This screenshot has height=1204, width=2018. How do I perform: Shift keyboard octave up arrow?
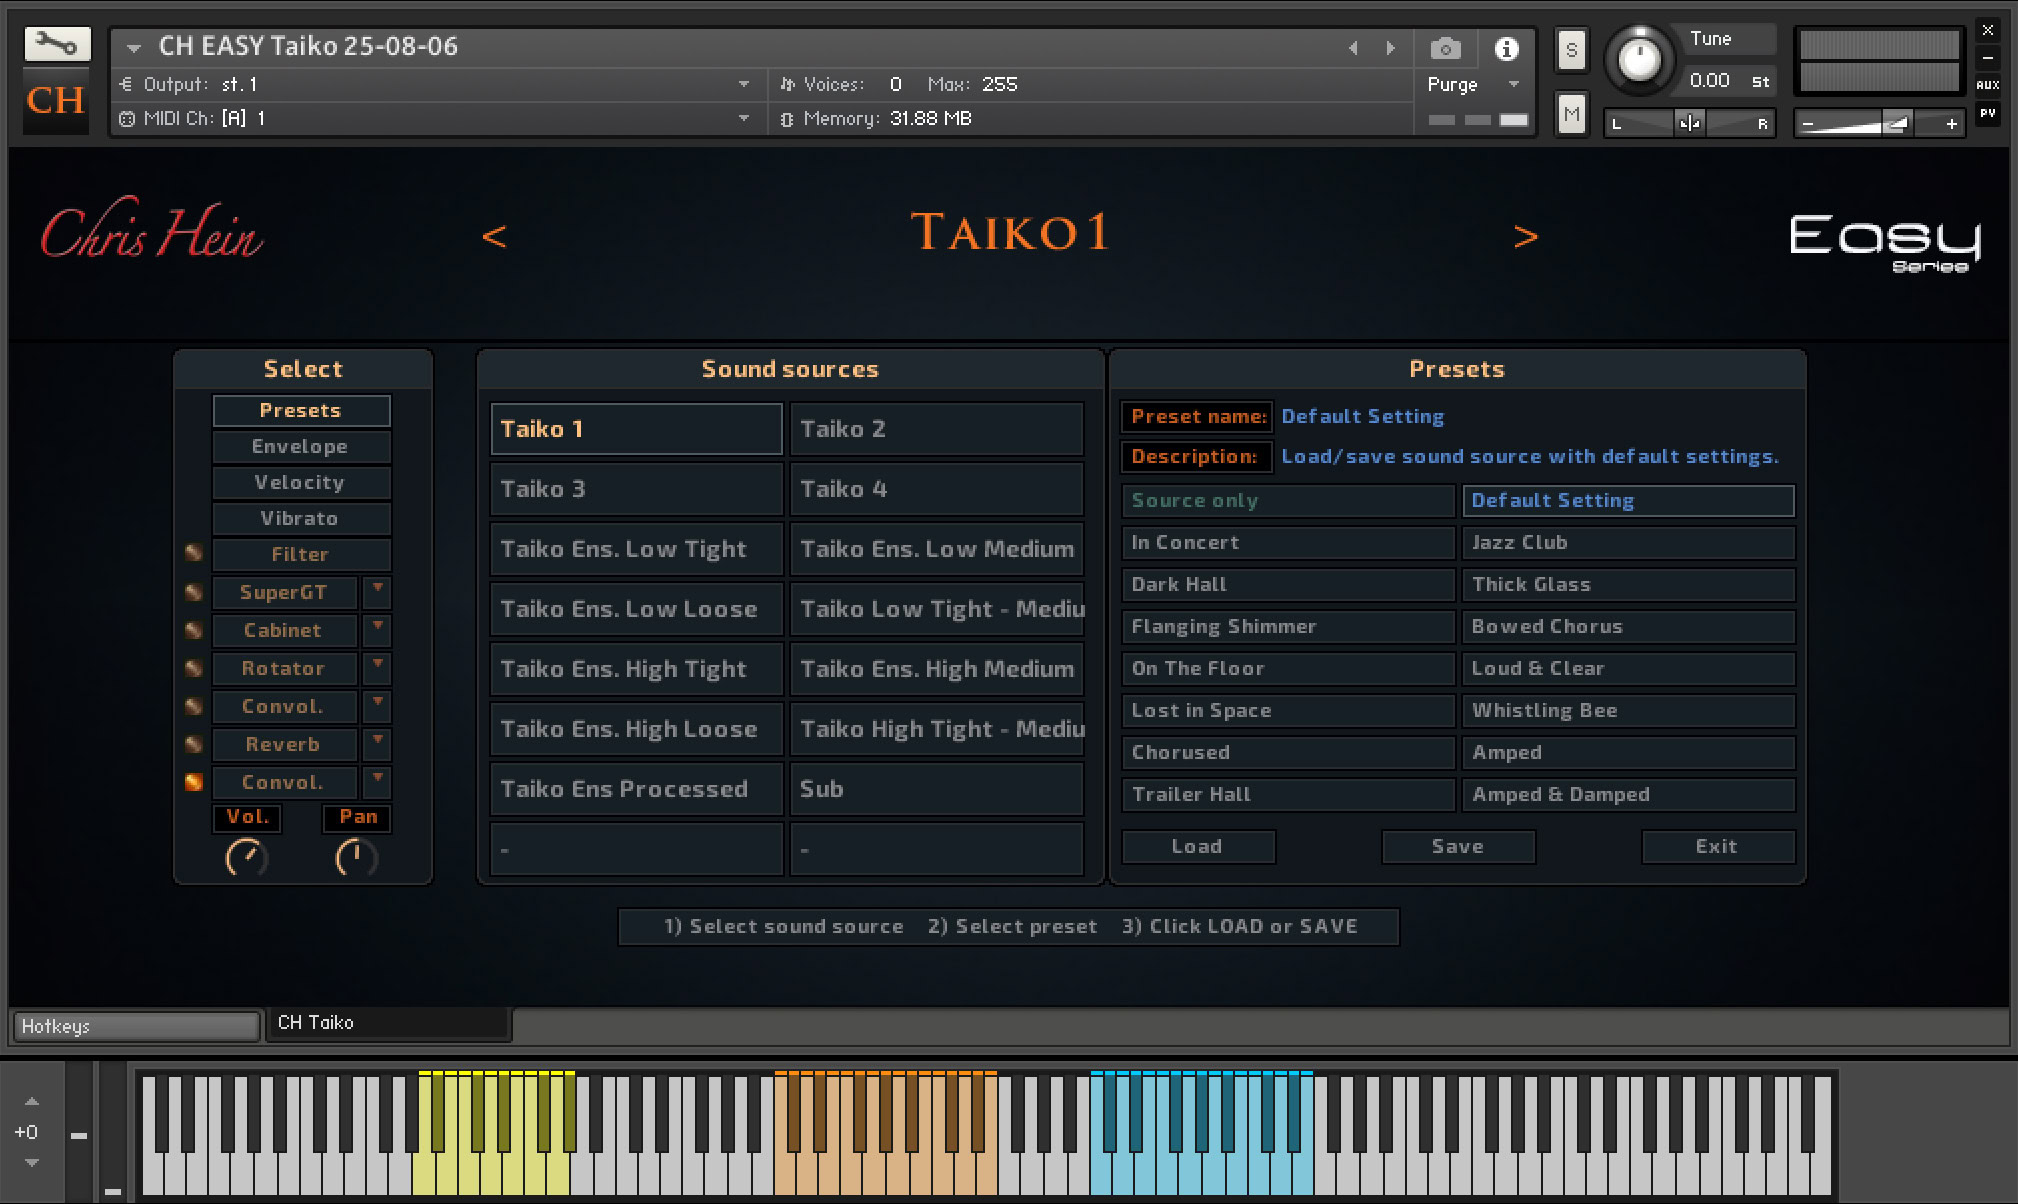(x=32, y=1101)
